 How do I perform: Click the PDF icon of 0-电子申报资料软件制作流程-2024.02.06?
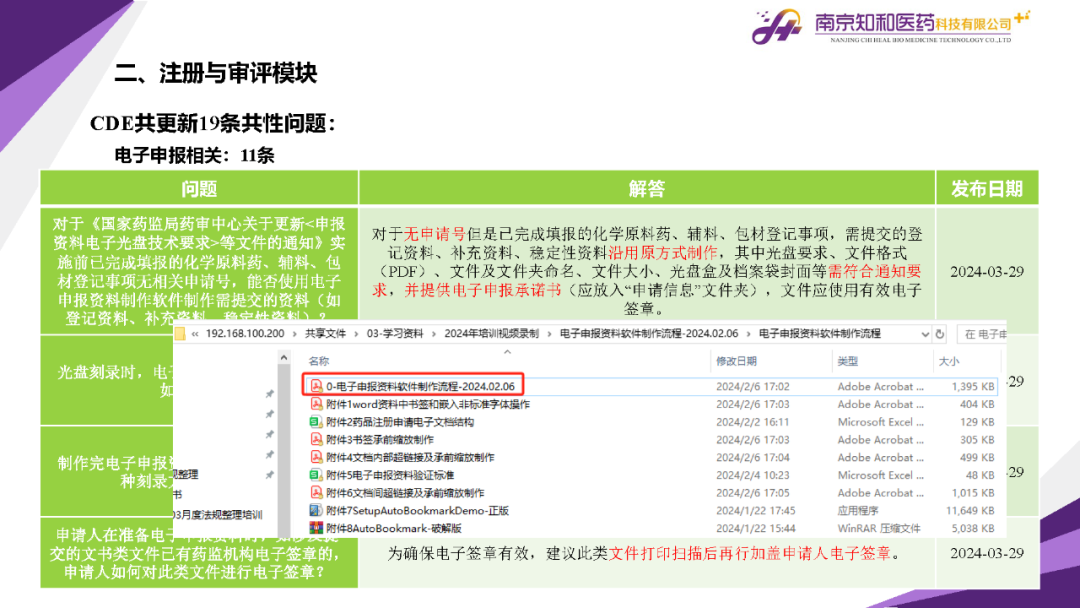coord(315,386)
